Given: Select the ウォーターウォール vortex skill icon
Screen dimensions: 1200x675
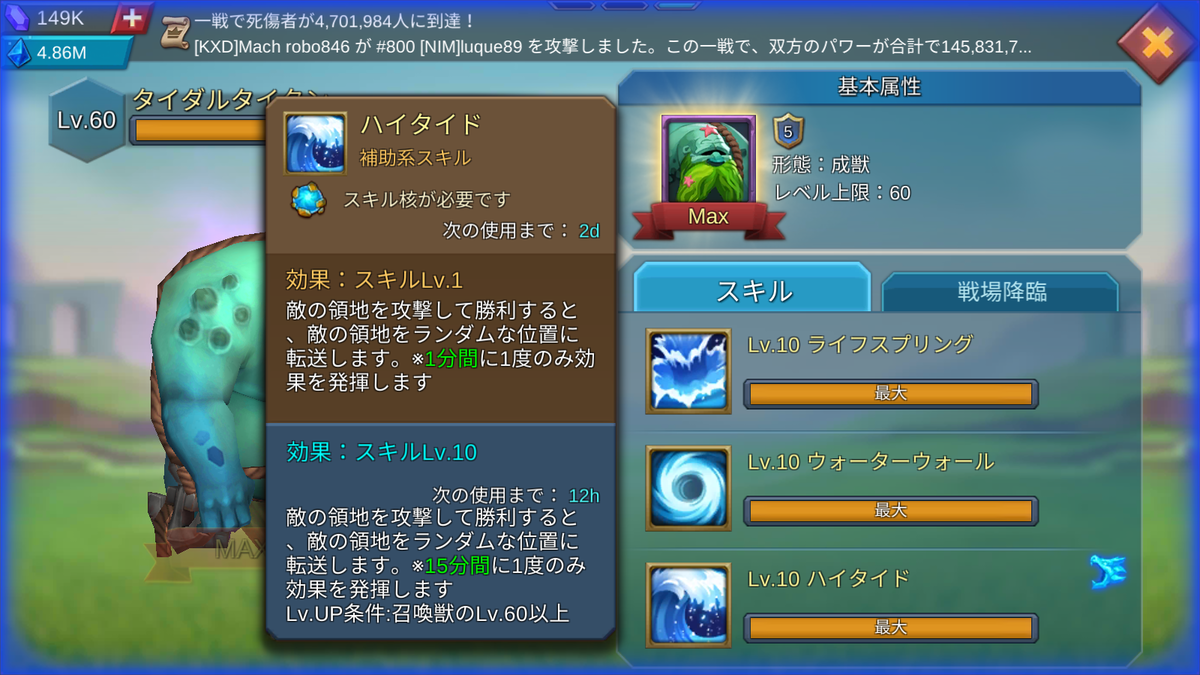Looking at the screenshot, I should pyautogui.click(x=688, y=488).
